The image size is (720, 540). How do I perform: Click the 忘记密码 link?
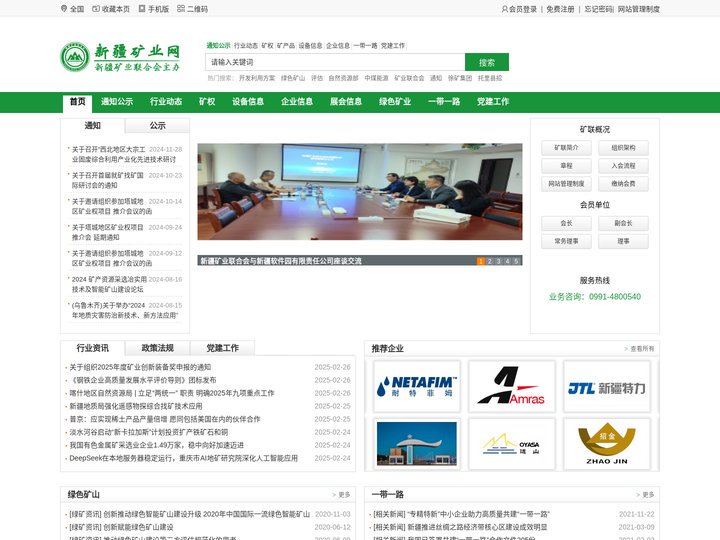598,9
